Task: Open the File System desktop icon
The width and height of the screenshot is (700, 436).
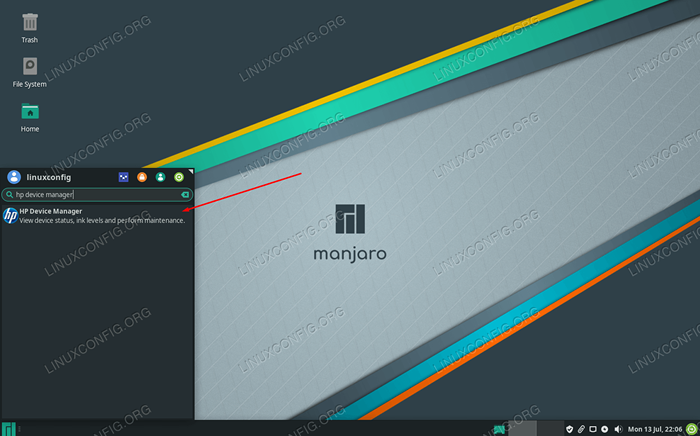Action: (29, 72)
